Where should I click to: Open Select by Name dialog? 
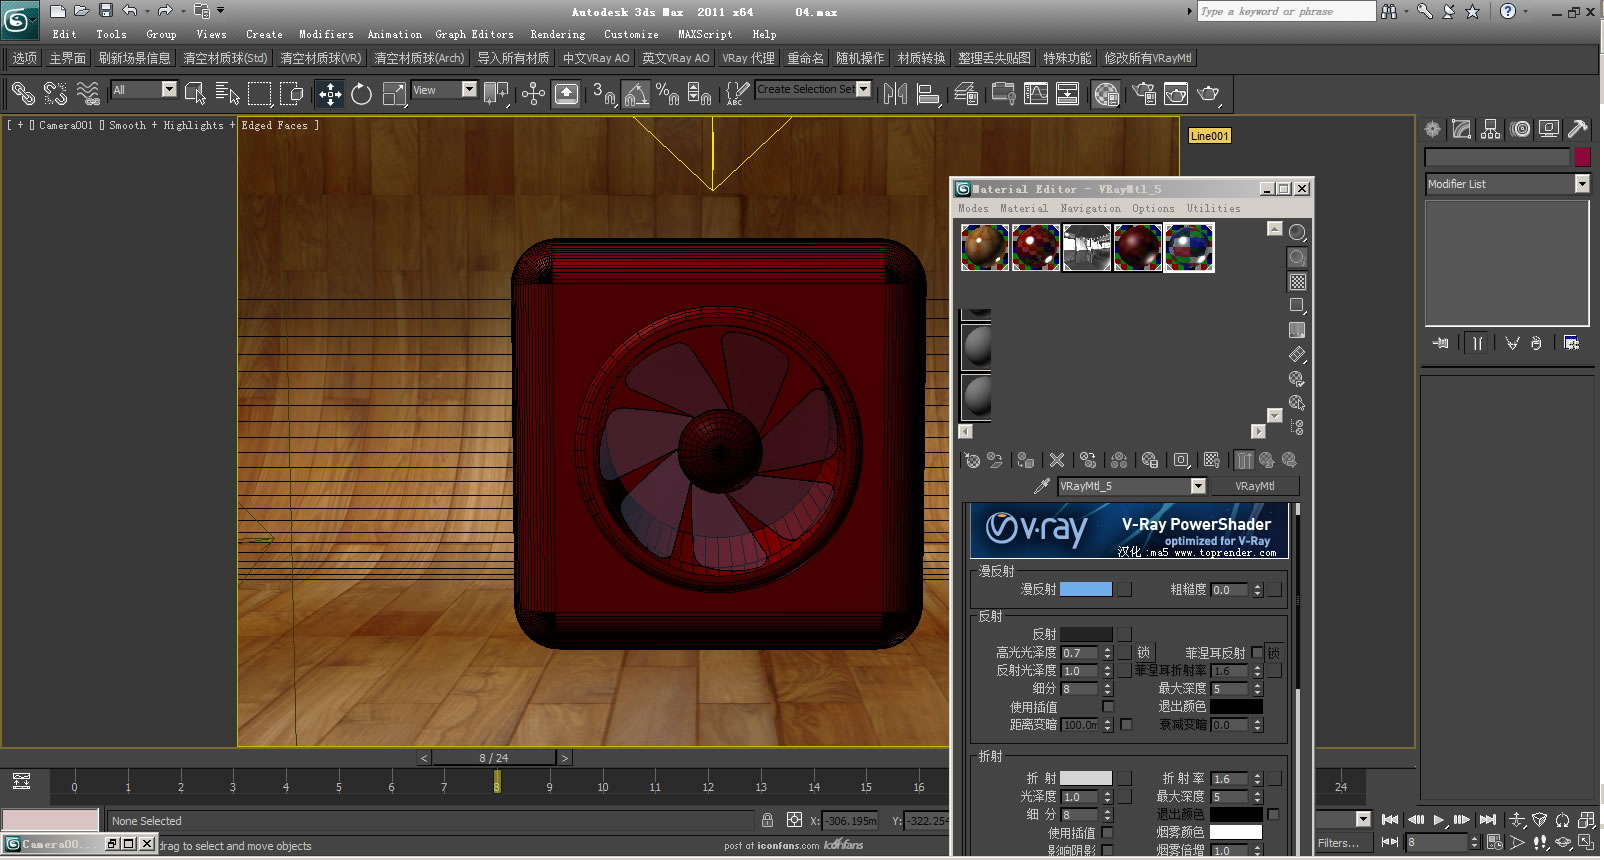click(x=227, y=94)
